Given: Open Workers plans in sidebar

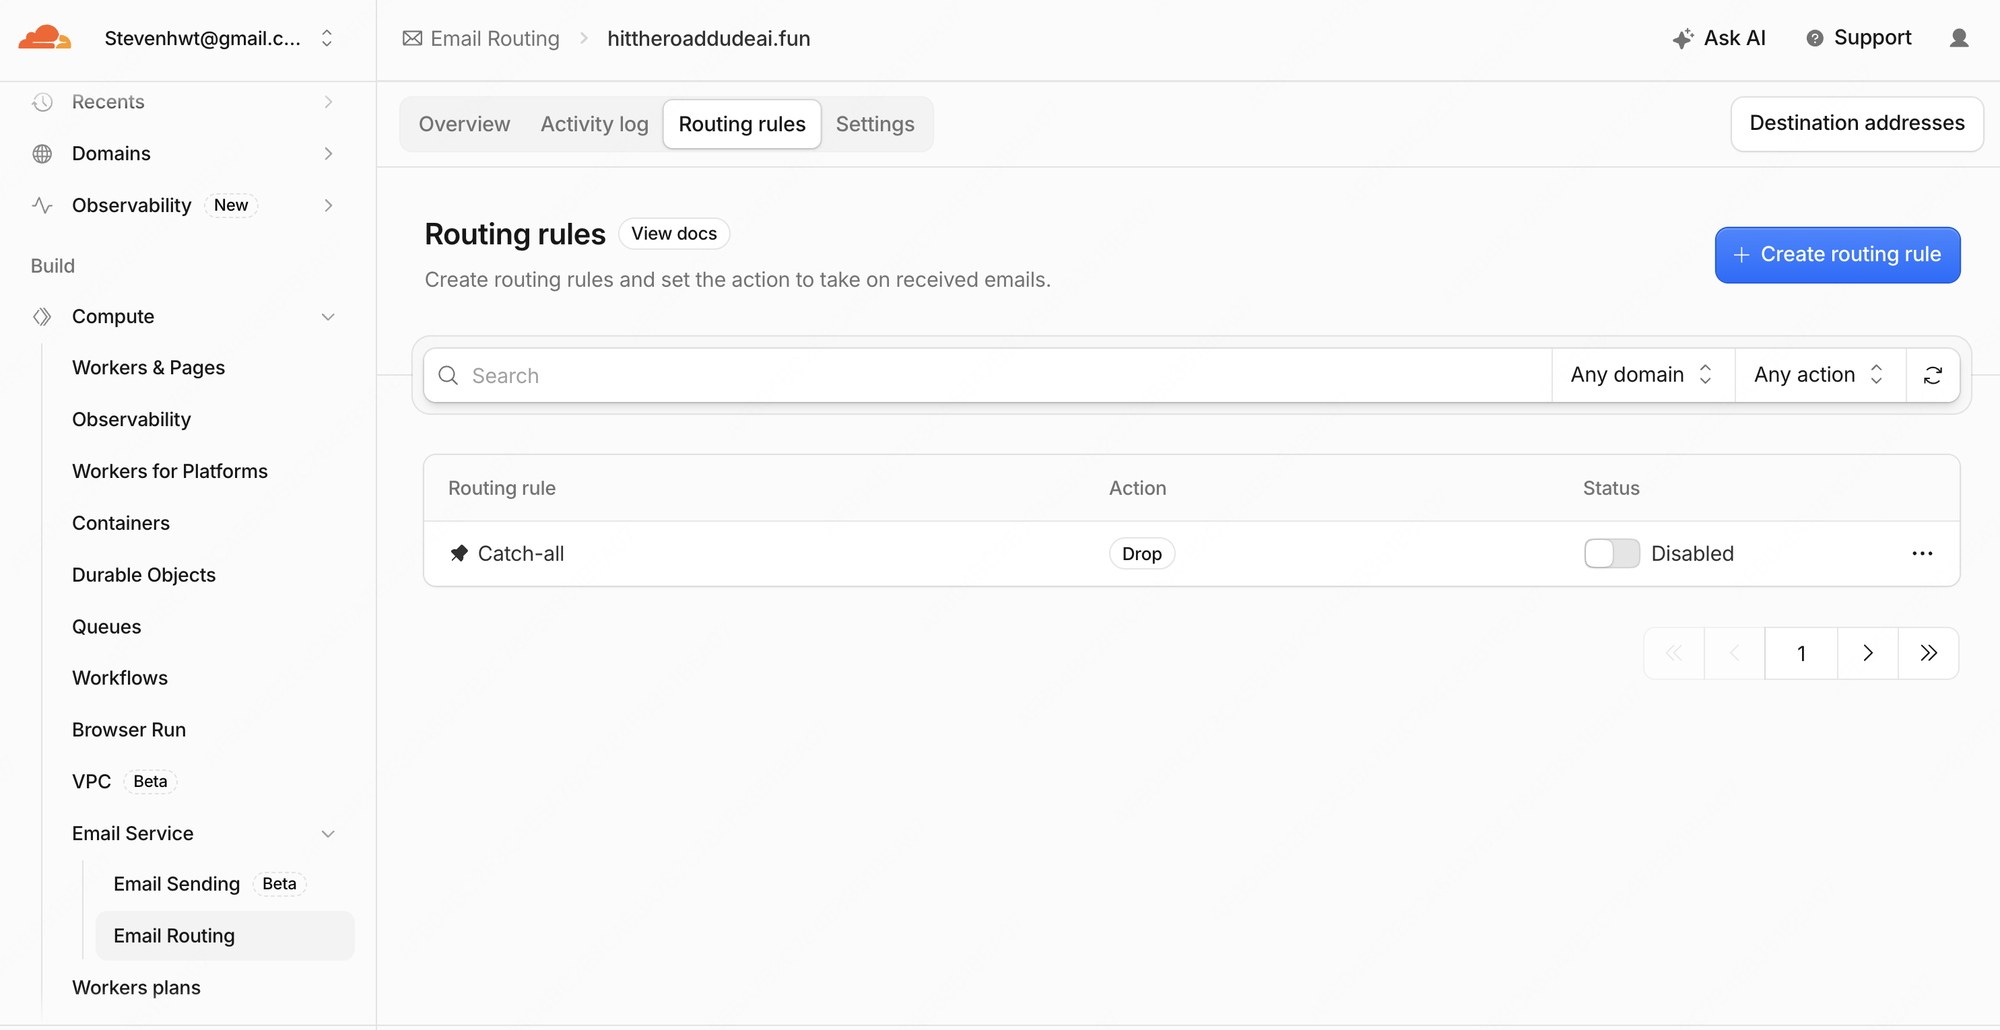Looking at the screenshot, I should click(x=136, y=988).
